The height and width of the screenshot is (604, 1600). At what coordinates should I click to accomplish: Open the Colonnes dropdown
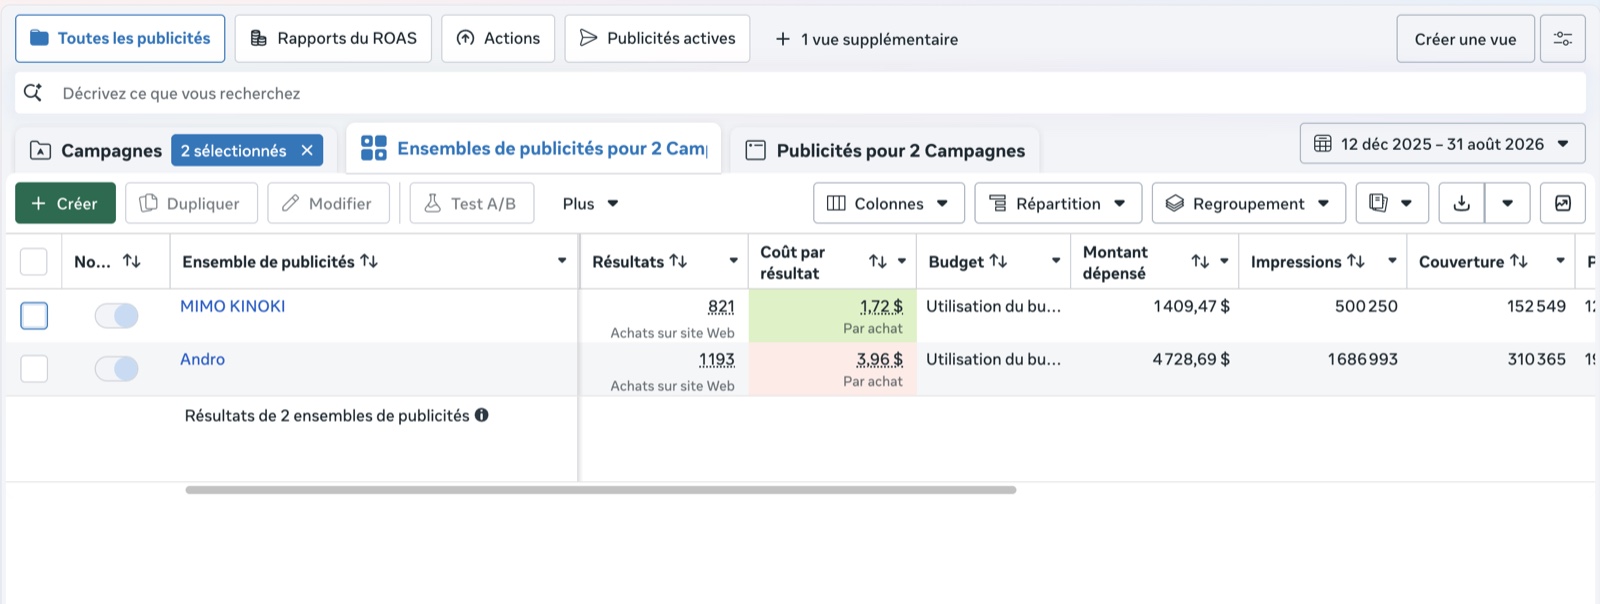click(x=889, y=203)
